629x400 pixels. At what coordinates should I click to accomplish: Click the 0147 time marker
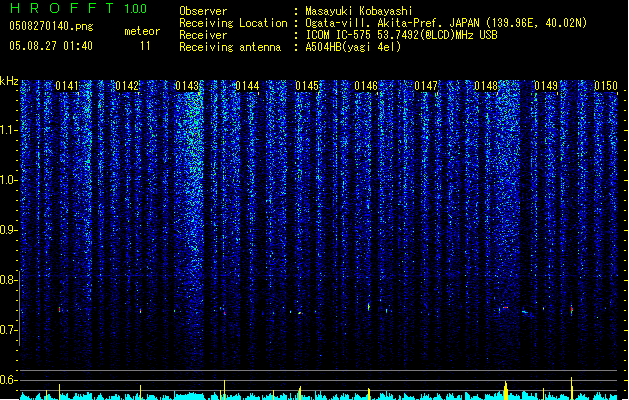click(426, 86)
